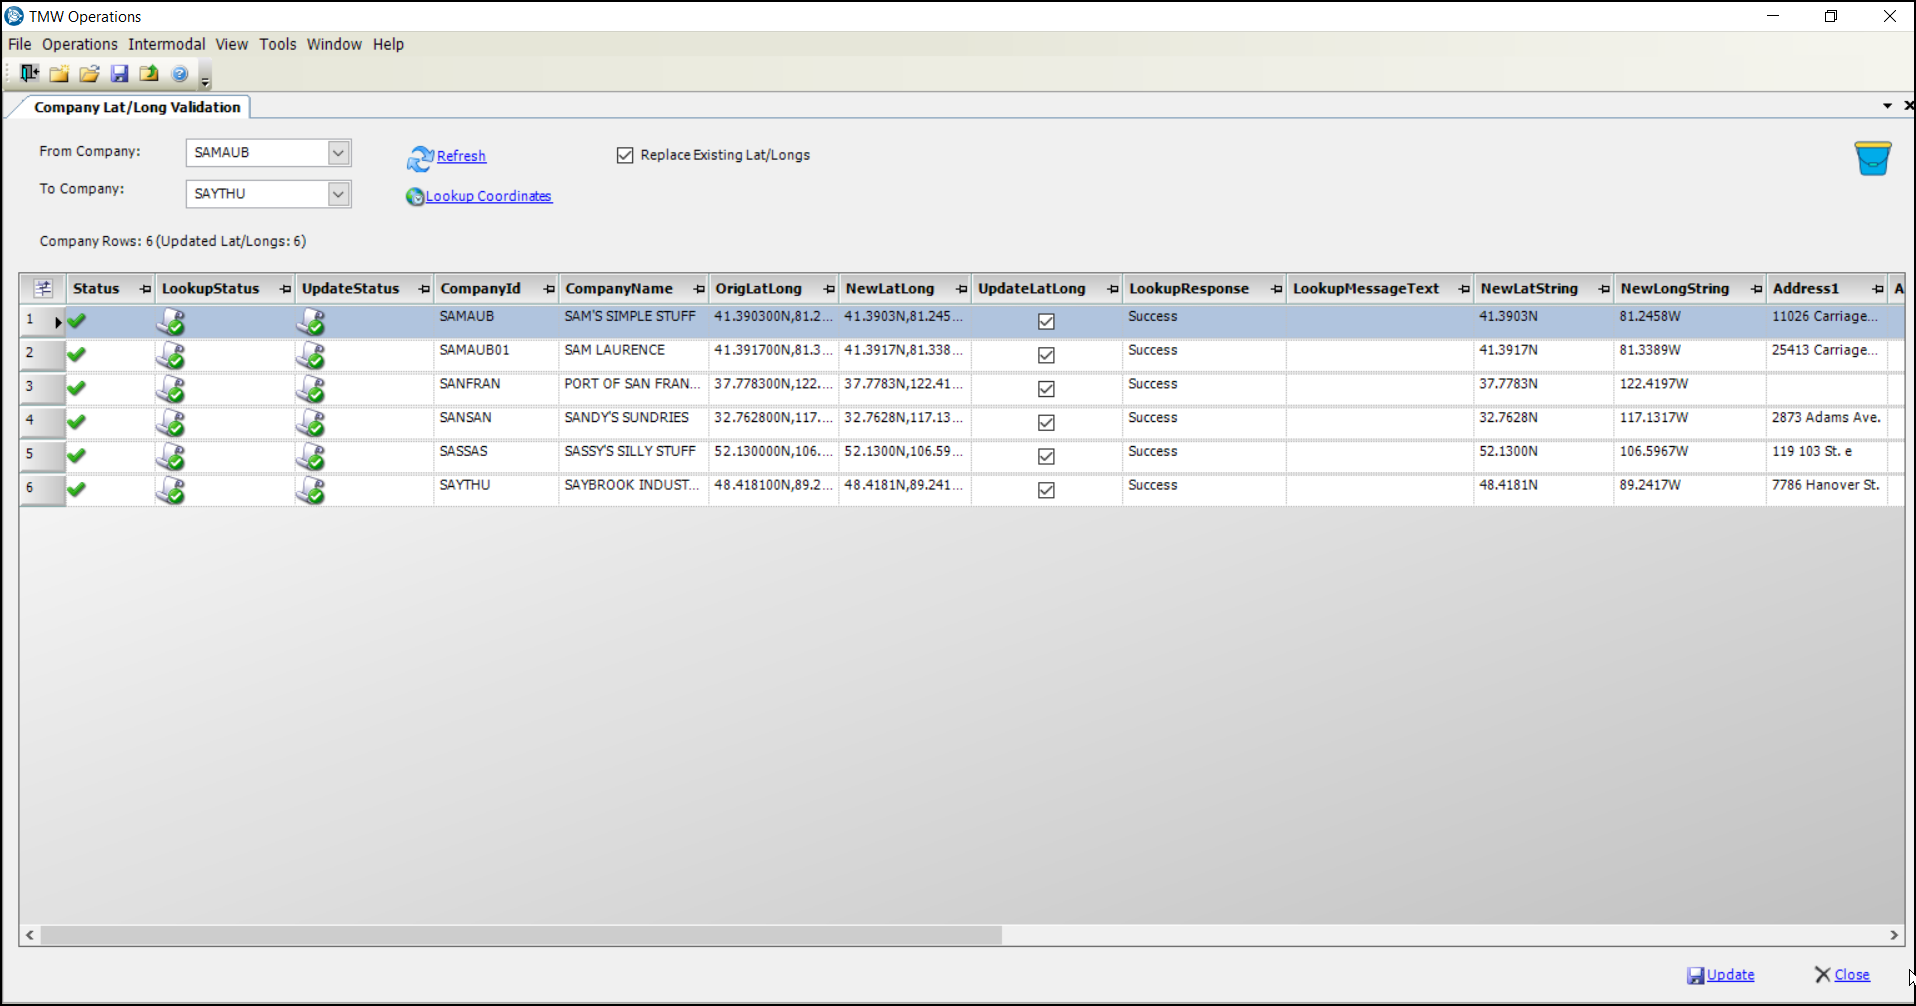Uncheck Replace Existing Lat/Longs checkbox
The width and height of the screenshot is (1916, 1006).
click(x=625, y=155)
